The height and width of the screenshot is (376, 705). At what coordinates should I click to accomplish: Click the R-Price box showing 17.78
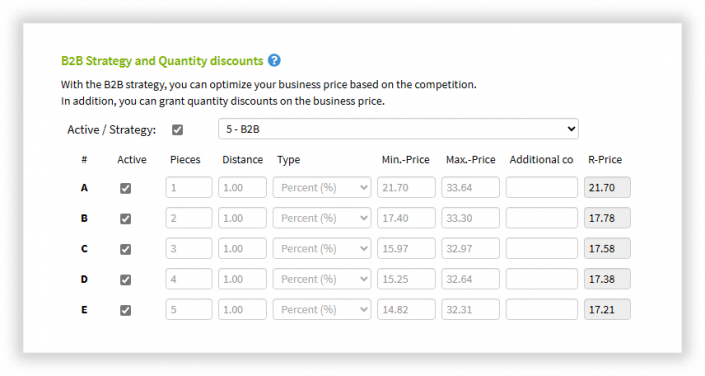pyautogui.click(x=607, y=218)
